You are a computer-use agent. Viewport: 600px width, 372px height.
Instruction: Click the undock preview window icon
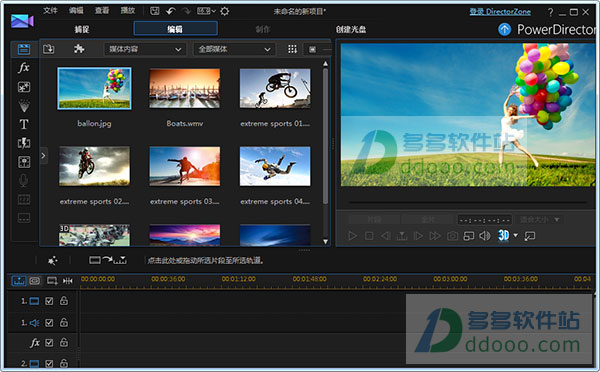(x=530, y=236)
